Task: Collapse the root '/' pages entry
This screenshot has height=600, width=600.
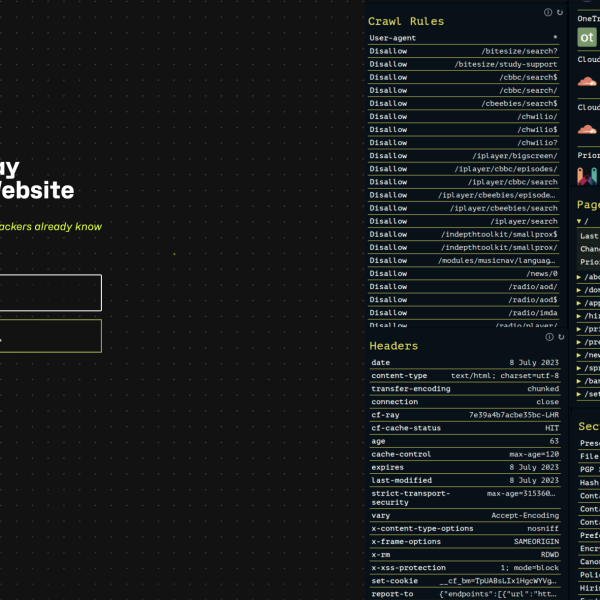Action: 579,221
